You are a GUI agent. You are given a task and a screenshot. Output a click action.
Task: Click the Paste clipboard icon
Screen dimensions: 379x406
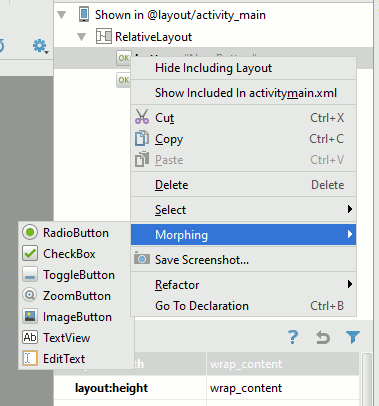(142, 159)
